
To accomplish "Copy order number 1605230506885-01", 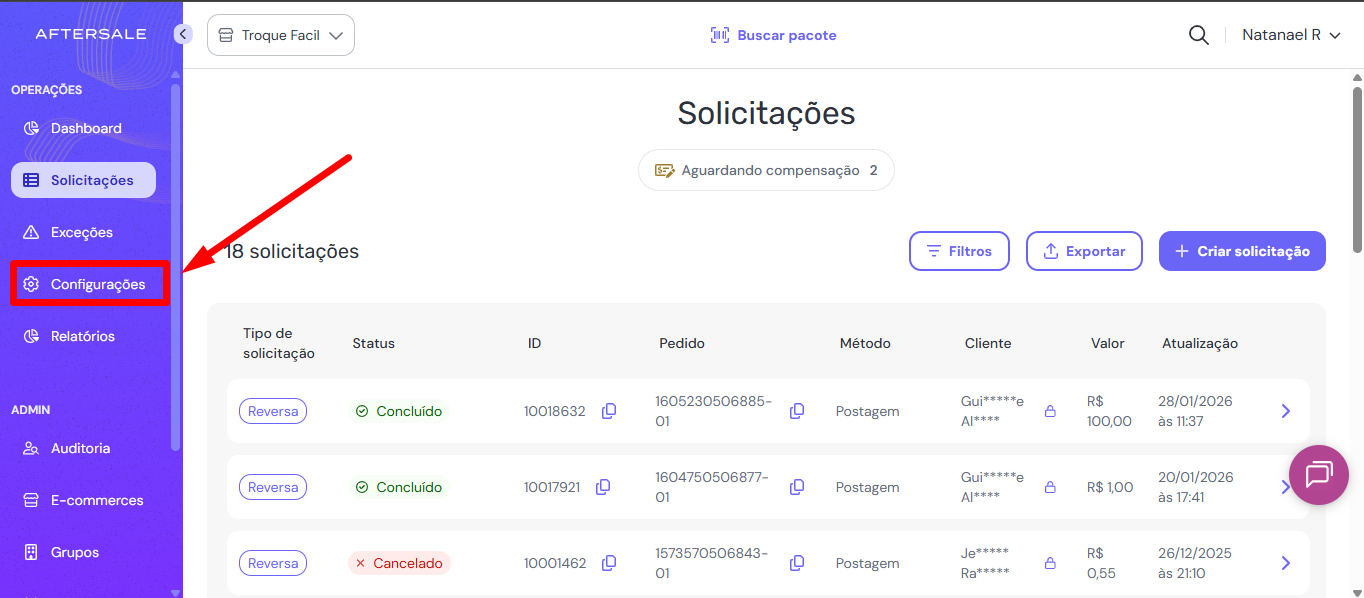I will coord(797,411).
